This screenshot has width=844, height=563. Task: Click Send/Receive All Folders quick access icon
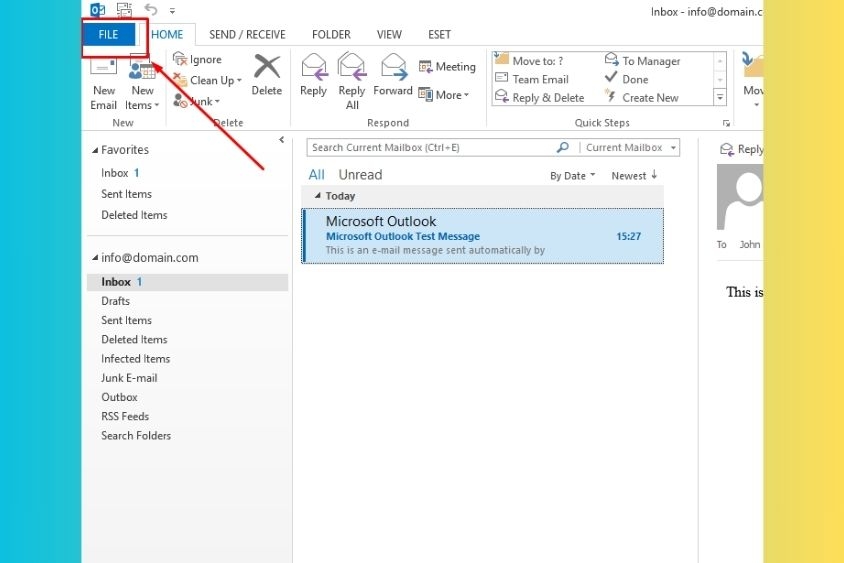click(x=124, y=10)
